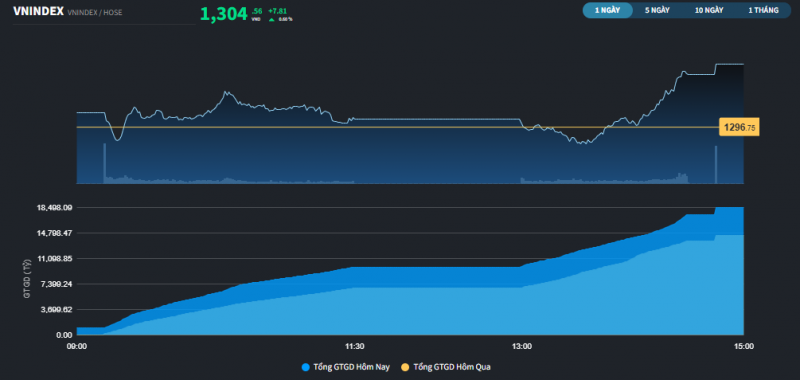The height and width of the screenshot is (380, 800).
Task: Click the blue legend circle for Hôm Nay
Action: point(306,367)
